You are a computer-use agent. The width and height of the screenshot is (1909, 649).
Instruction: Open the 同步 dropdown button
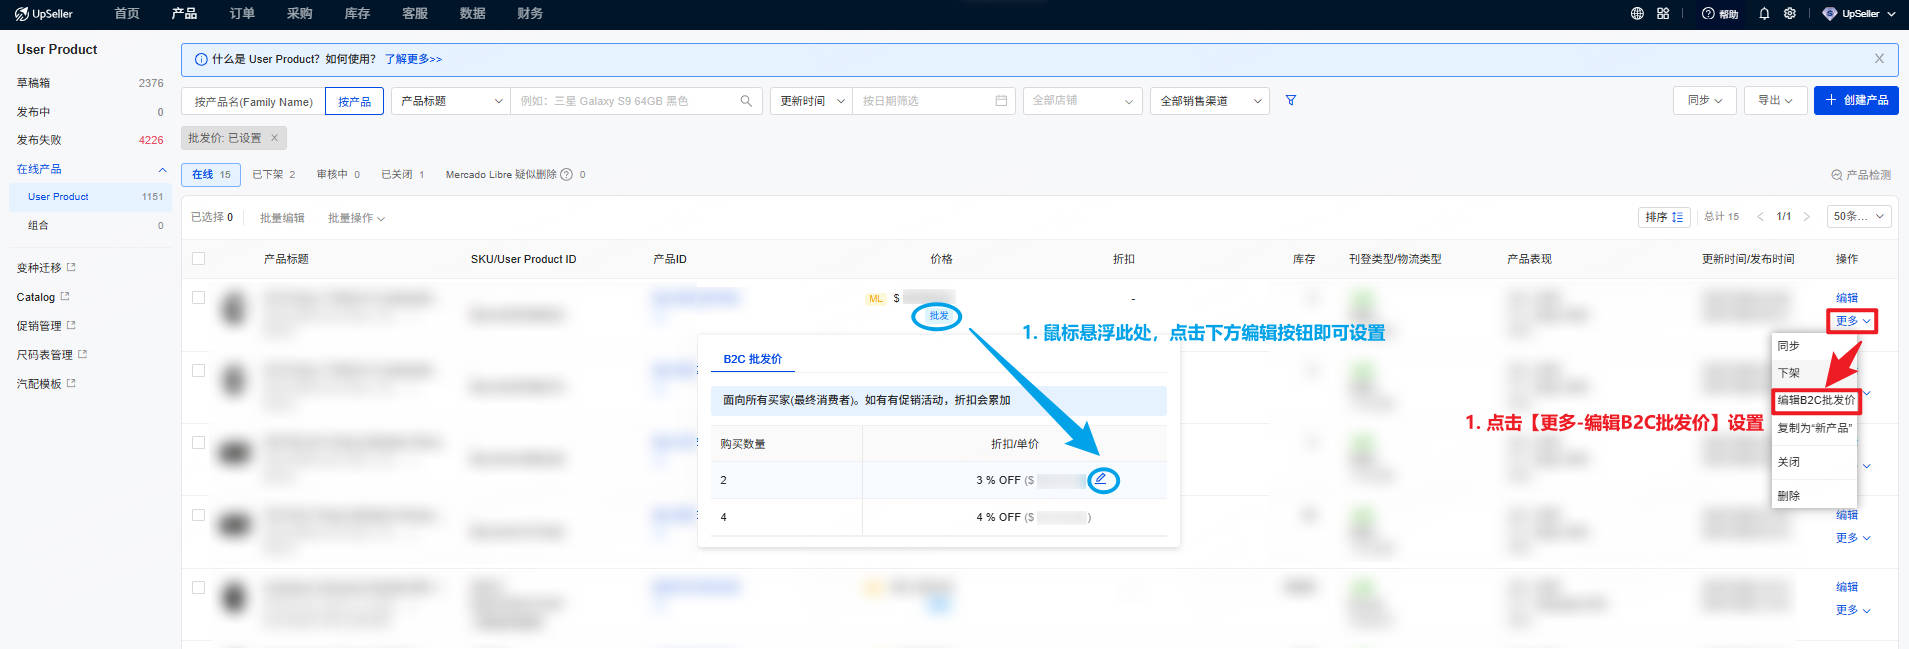pyautogui.click(x=1704, y=100)
